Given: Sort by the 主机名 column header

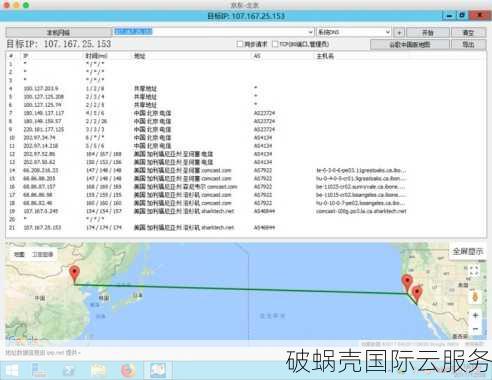Looking at the screenshot, I should [325, 56].
